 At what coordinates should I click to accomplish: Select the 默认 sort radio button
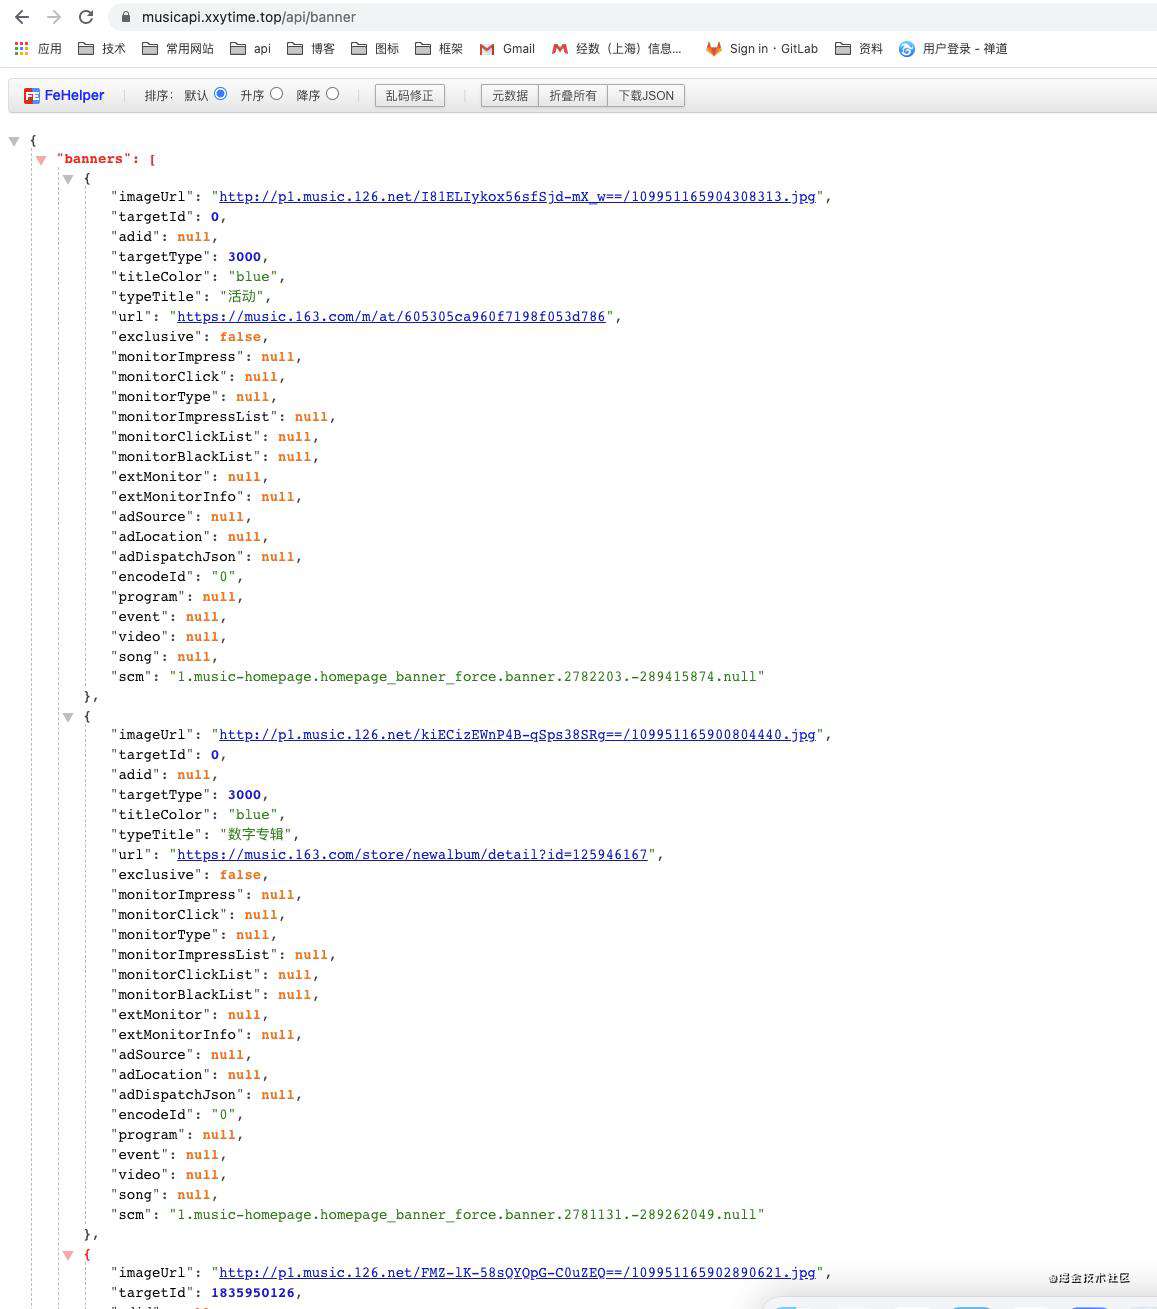220,94
